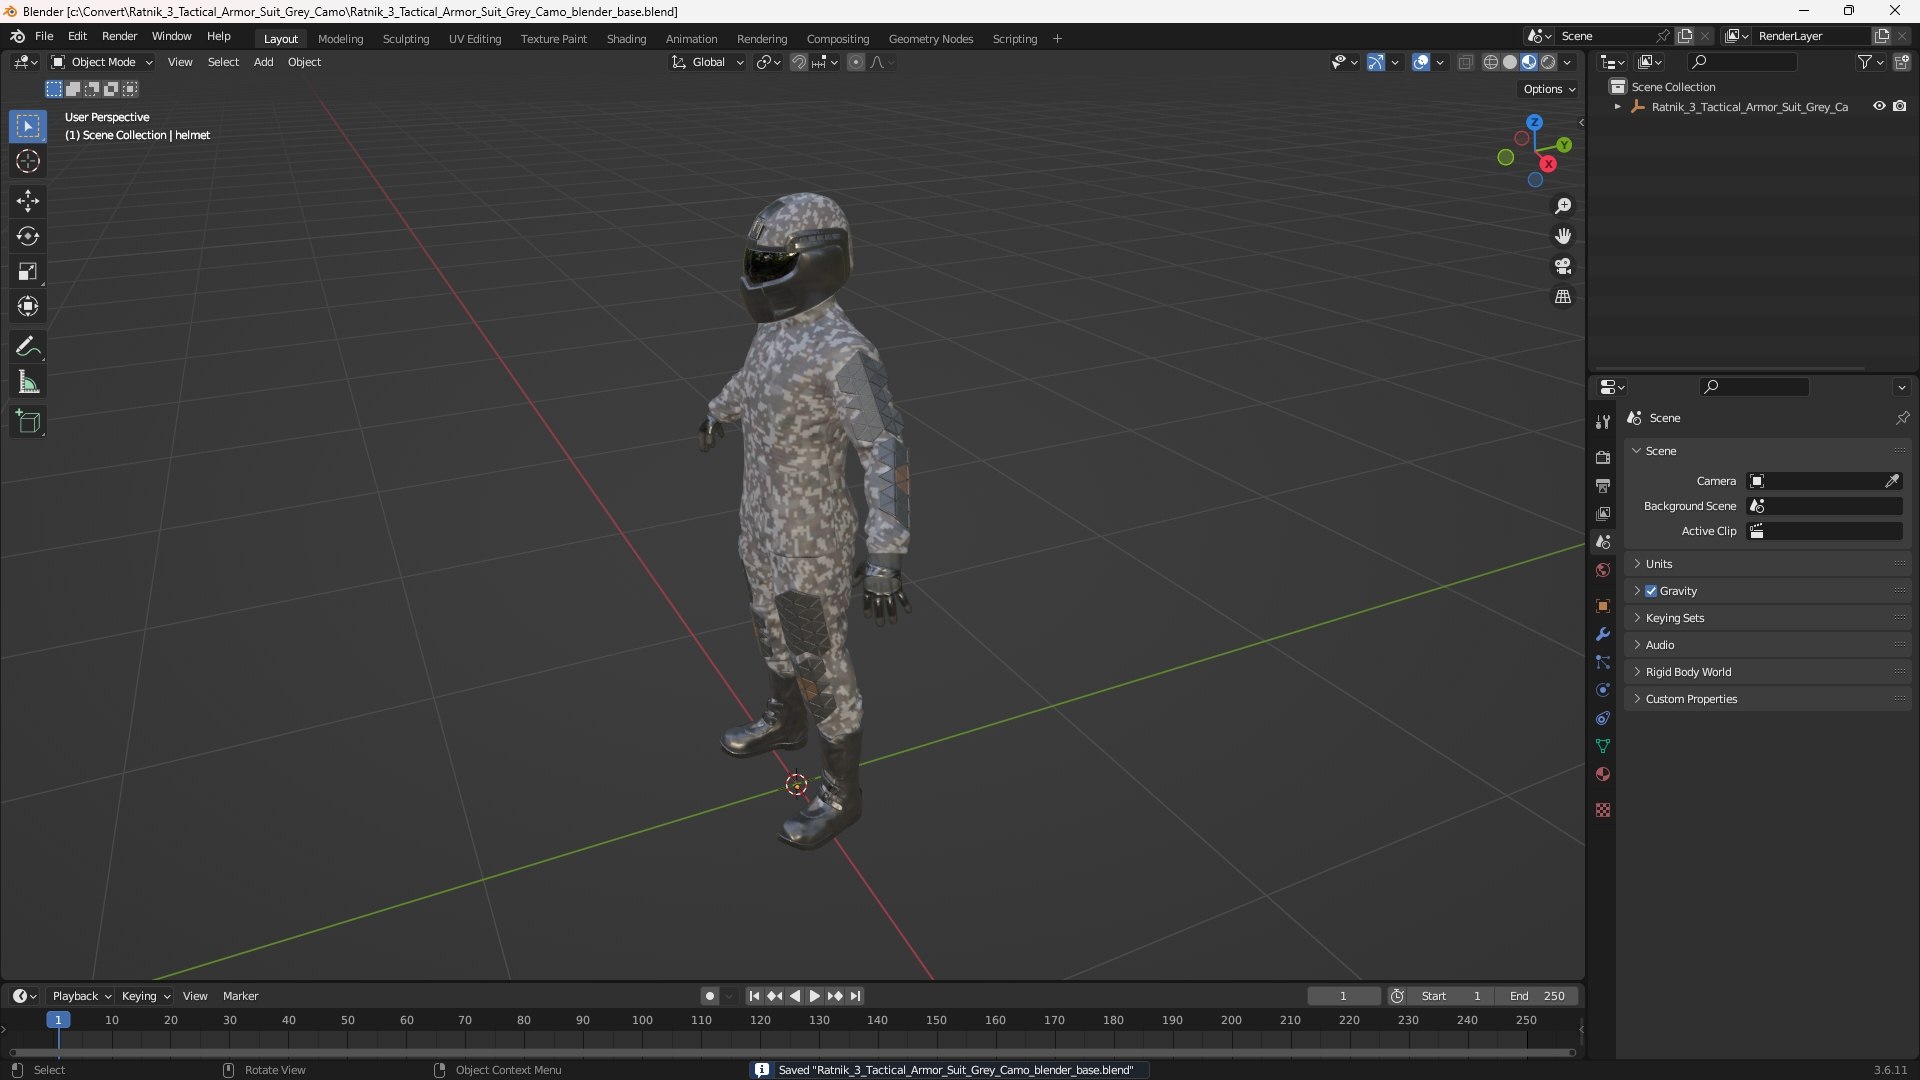
Task: Toggle the Gravity checkbox
Action: pyautogui.click(x=1651, y=591)
